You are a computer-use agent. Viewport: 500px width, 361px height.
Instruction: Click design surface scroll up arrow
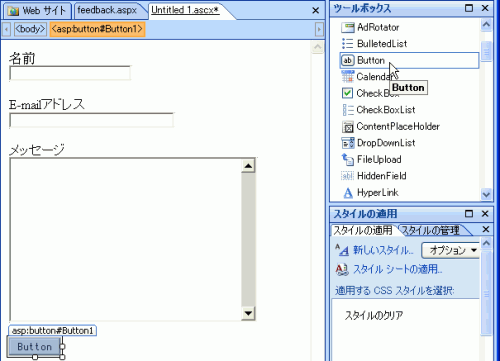pos(318,47)
